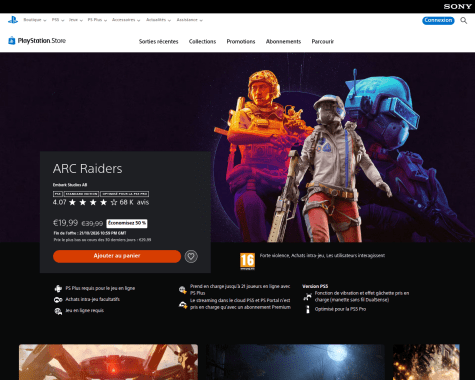Expand the Jeux dropdown menu
This screenshot has width=475, height=380.
(x=76, y=20)
